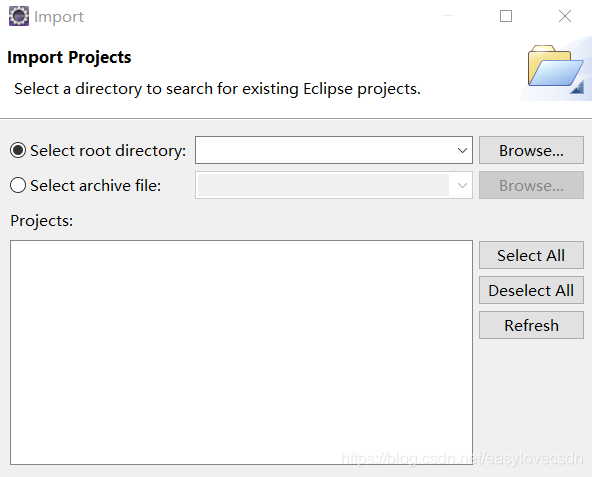Click the archive file Browse button
Image resolution: width=592 pixels, height=477 pixels.
[531, 185]
